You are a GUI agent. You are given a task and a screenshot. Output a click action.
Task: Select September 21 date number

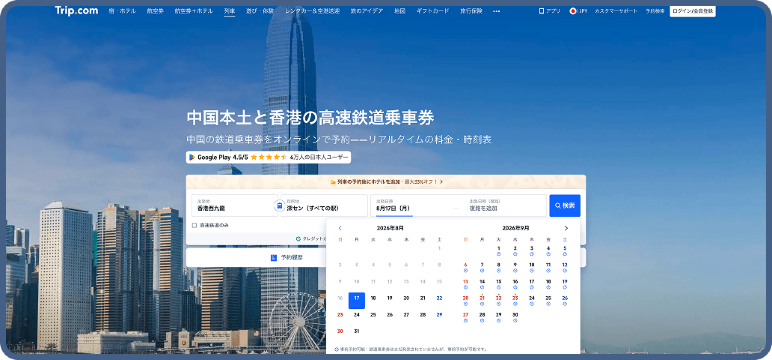coord(482,298)
